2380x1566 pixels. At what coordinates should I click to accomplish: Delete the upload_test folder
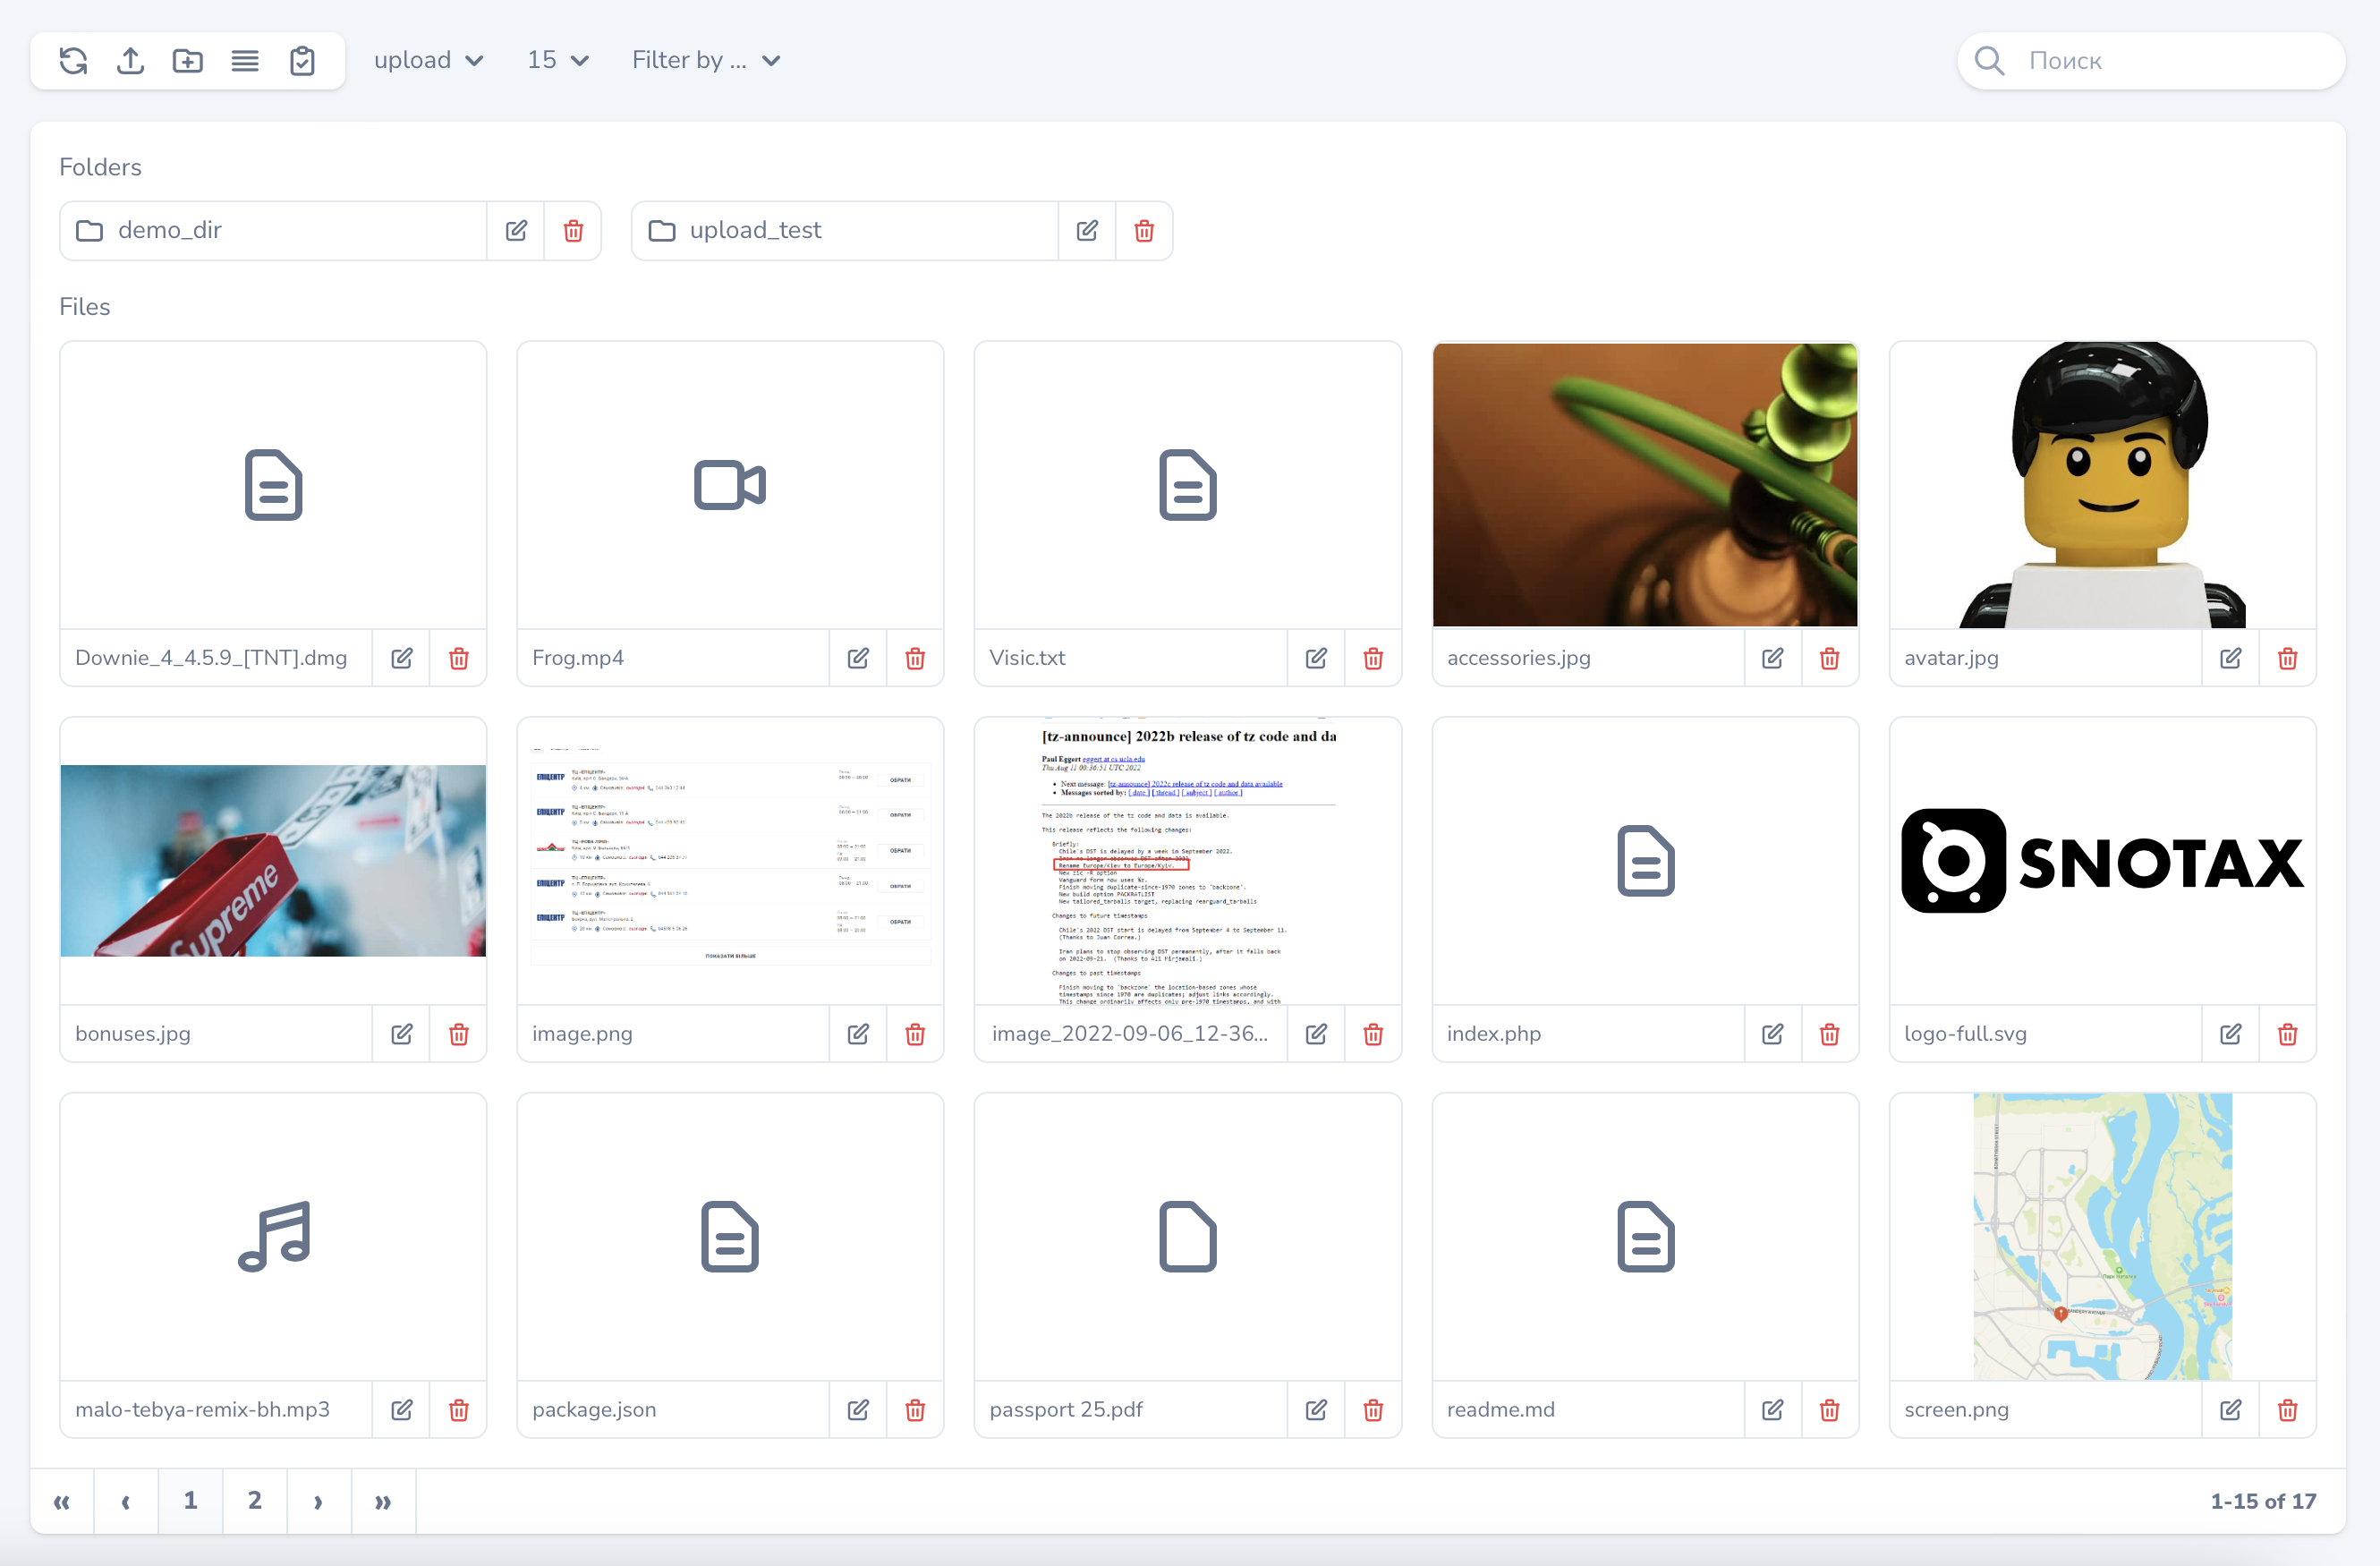(x=1144, y=231)
